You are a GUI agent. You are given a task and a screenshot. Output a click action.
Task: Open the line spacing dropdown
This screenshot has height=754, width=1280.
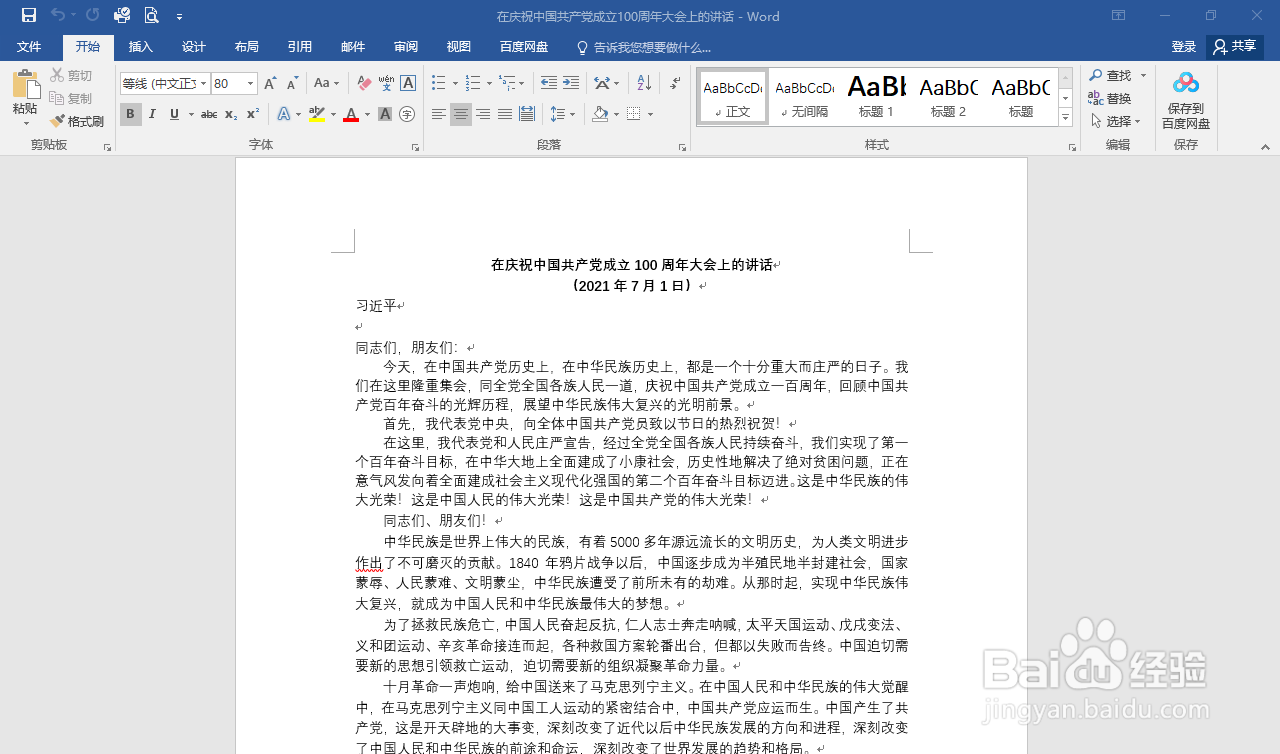[x=563, y=114]
